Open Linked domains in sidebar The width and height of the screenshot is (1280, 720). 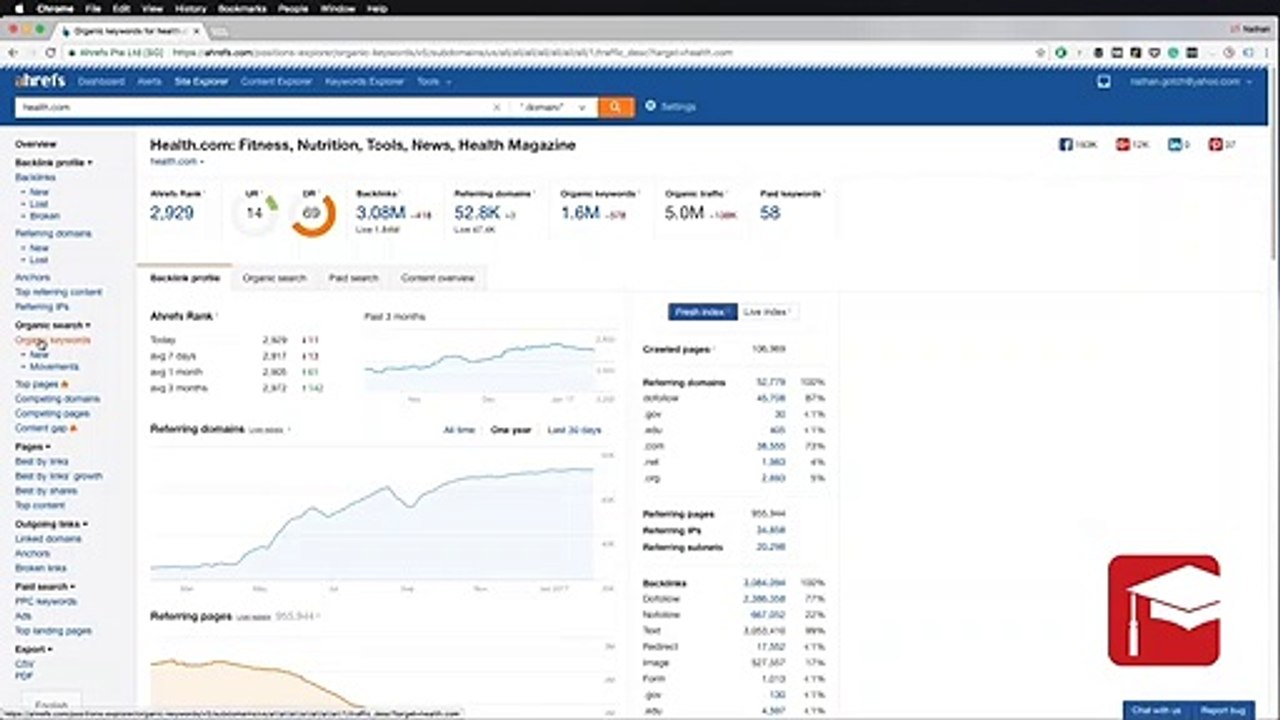[48, 539]
